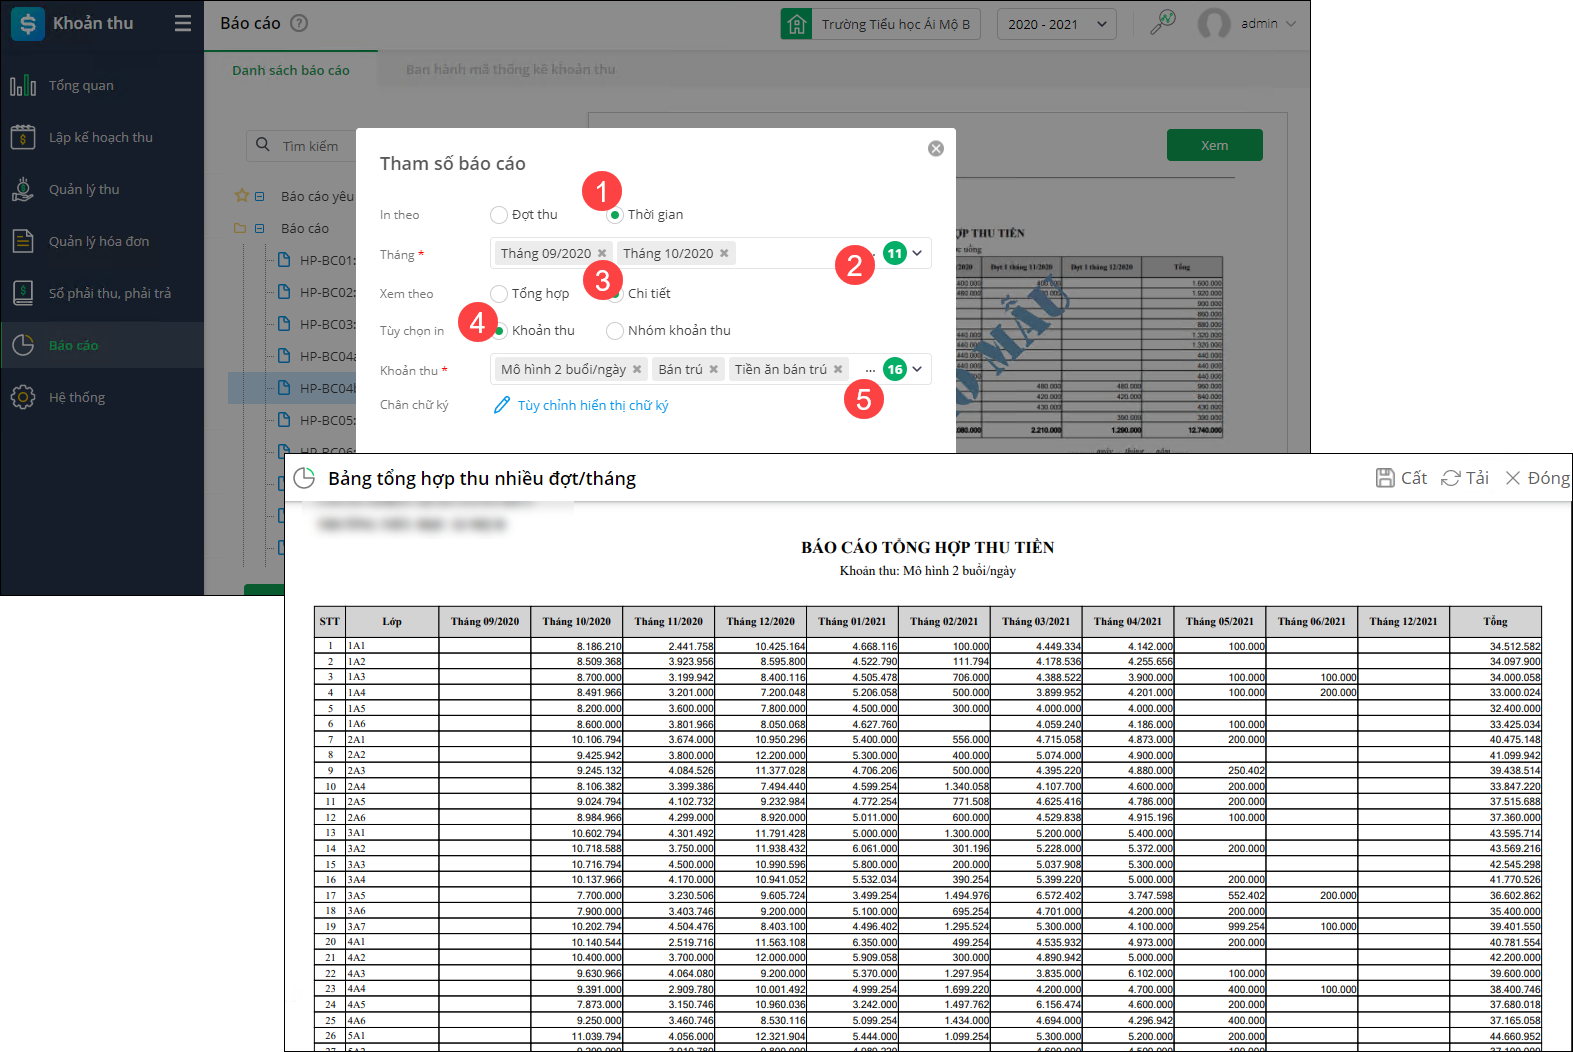Select the Tổng hợp radio option
Screen dimensions: 1573x1052
point(499,294)
